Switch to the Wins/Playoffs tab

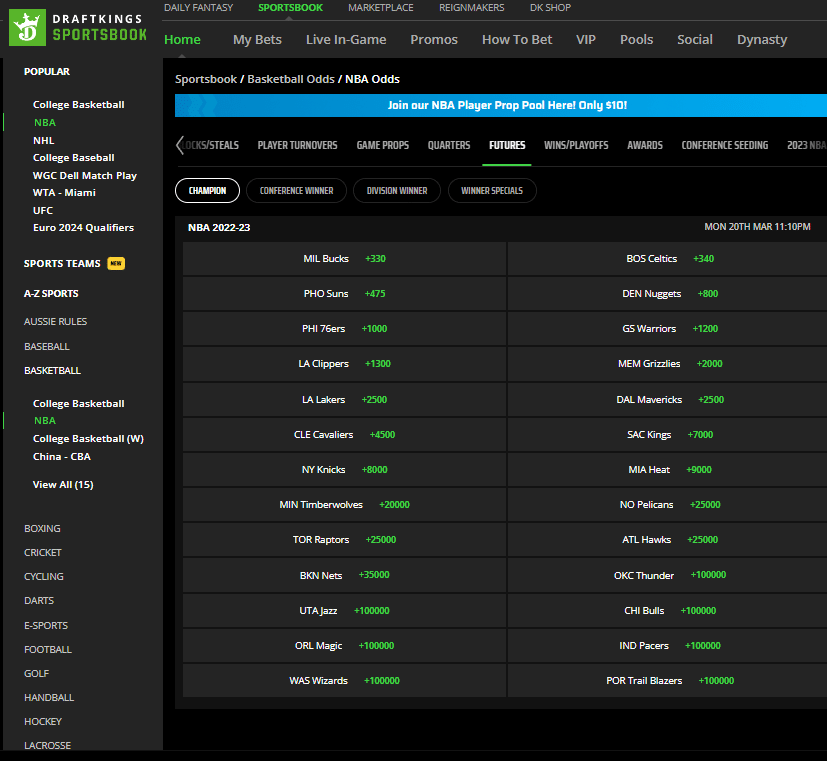pyautogui.click(x=576, y=145)
